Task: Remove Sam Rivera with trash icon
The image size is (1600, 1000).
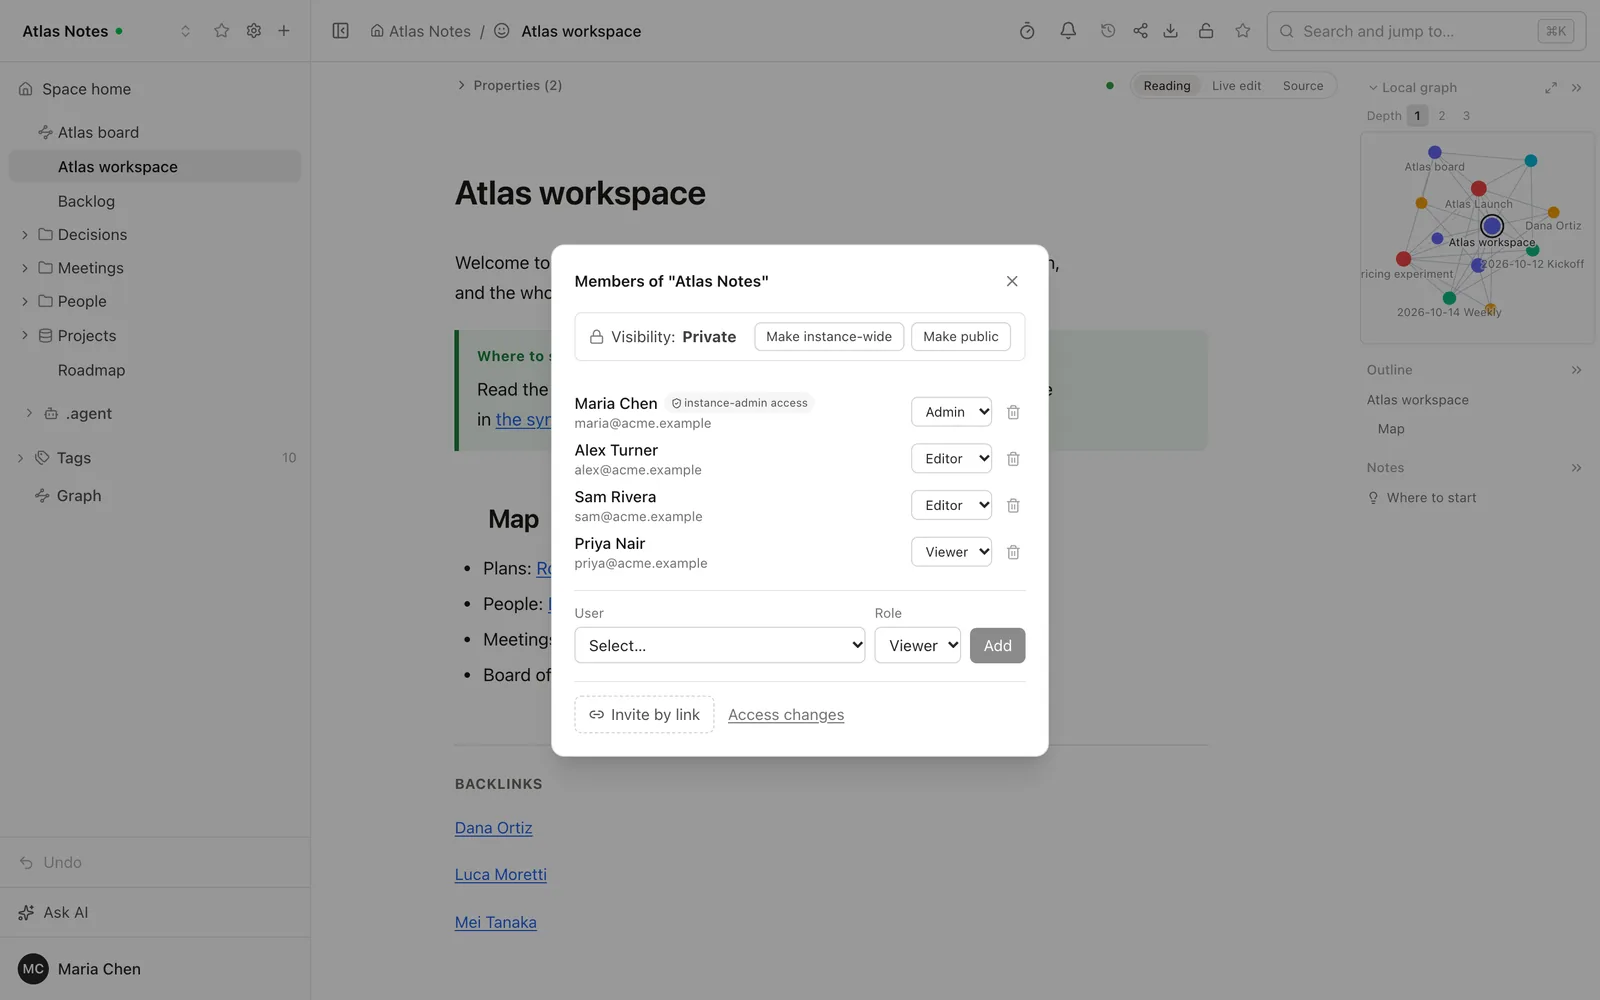Action: click(1013, 505)
